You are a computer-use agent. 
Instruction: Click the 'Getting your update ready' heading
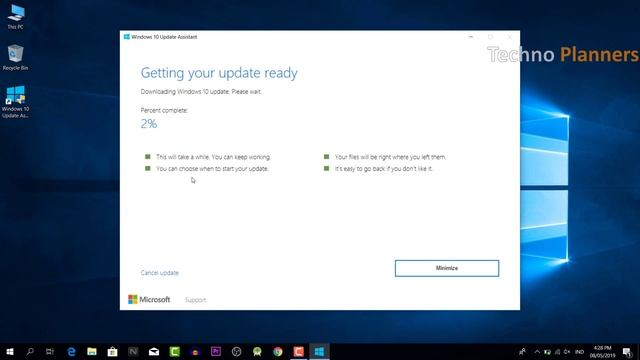pyautogui.click(x=219, y=73)
